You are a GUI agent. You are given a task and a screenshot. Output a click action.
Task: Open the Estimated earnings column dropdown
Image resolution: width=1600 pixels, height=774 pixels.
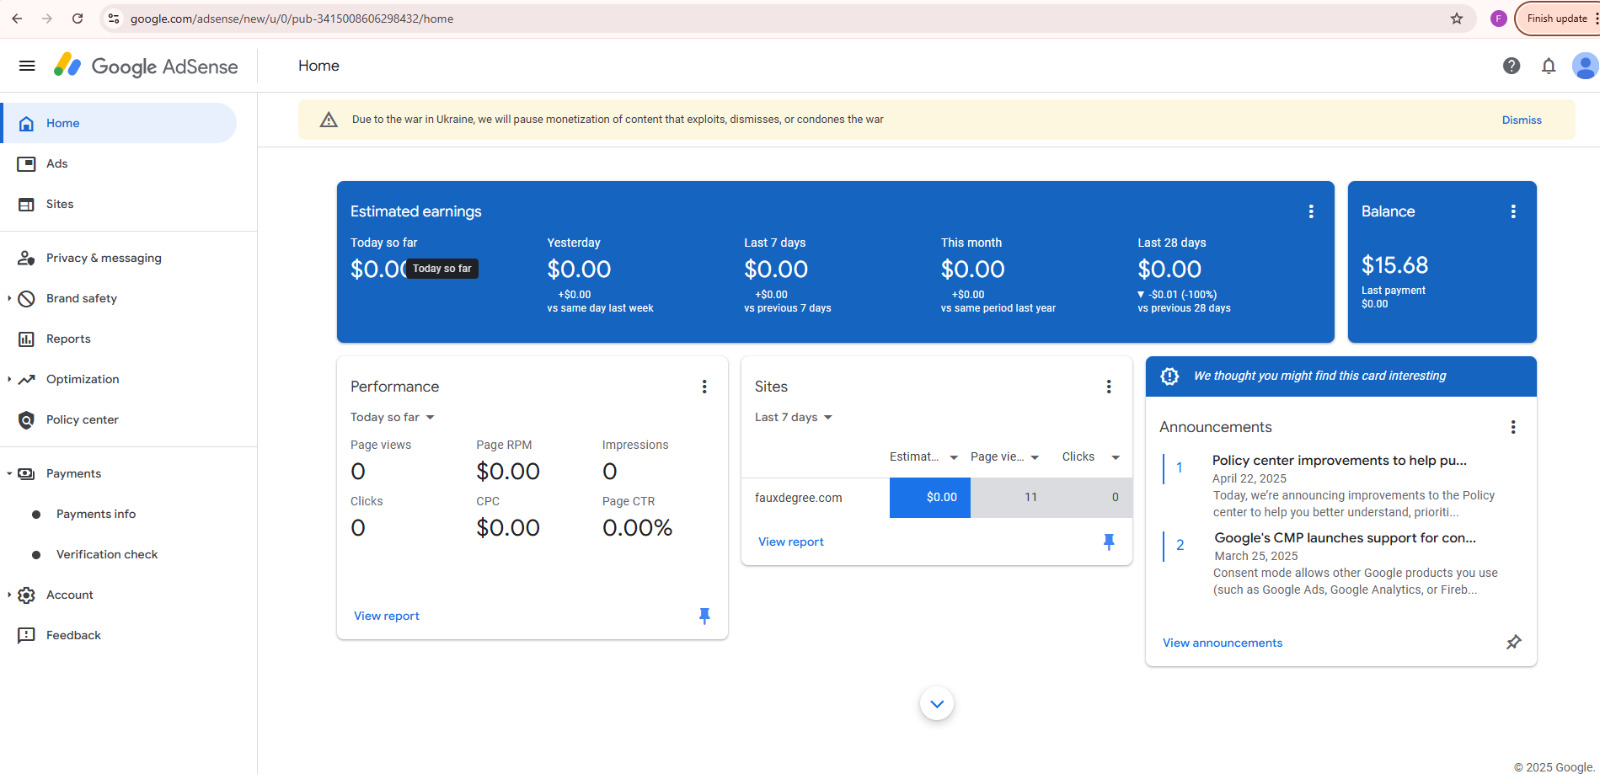[953, 457]
